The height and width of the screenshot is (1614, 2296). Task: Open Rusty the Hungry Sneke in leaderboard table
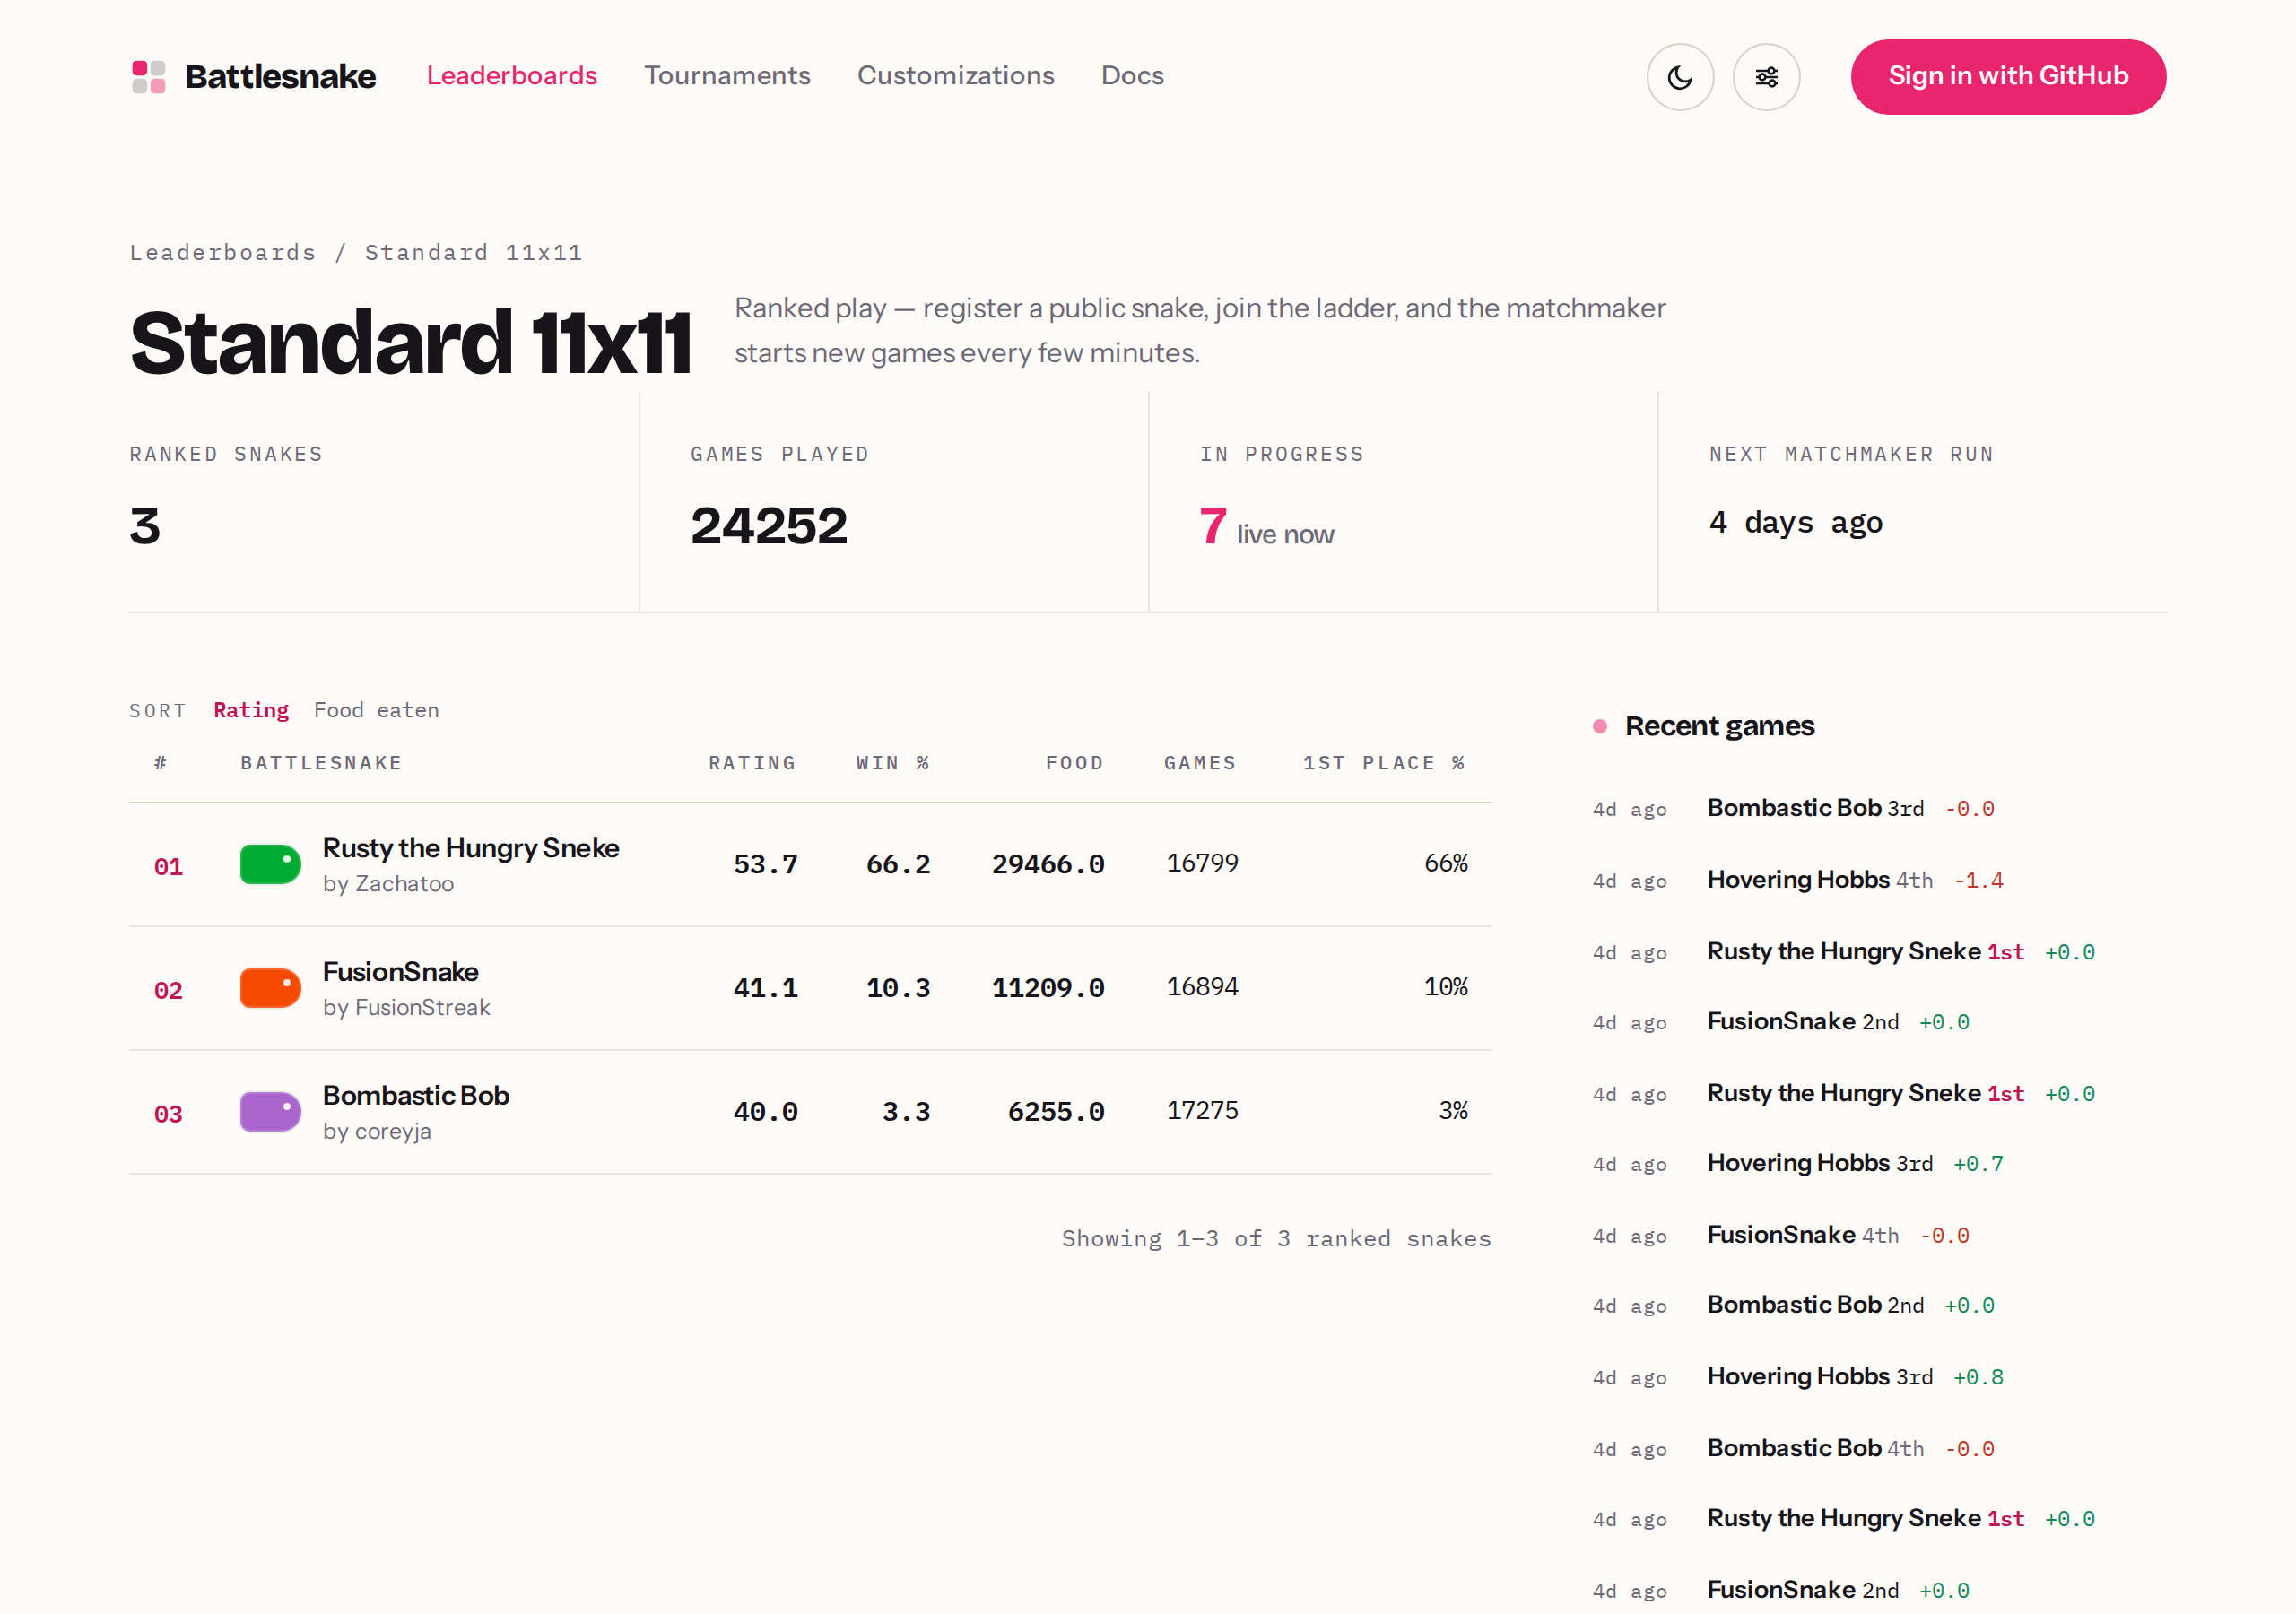[x=471, y=848]
